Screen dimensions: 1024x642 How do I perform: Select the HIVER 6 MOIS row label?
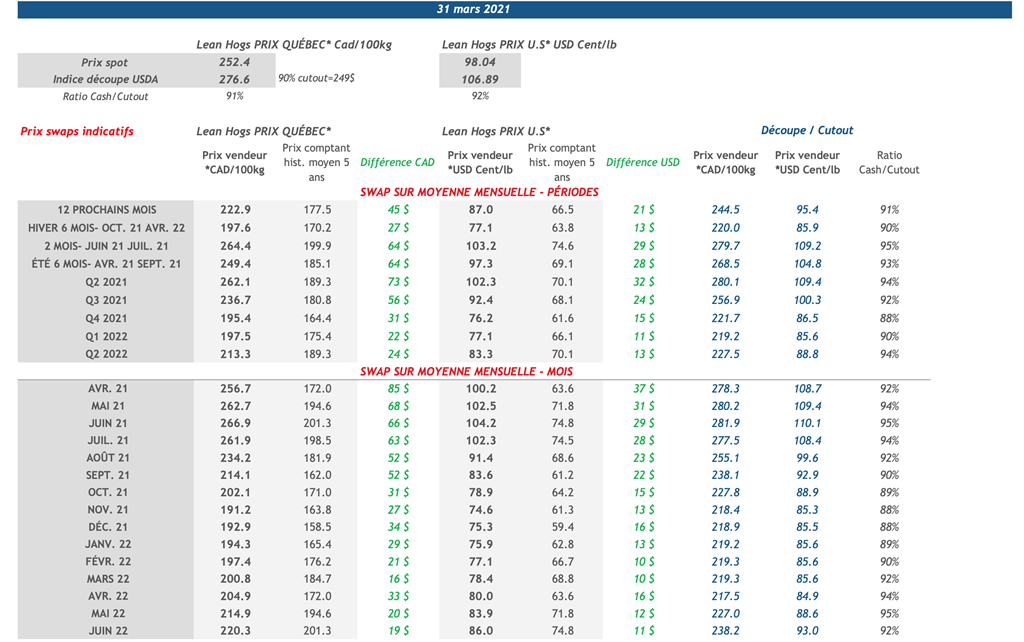[107, 228]
